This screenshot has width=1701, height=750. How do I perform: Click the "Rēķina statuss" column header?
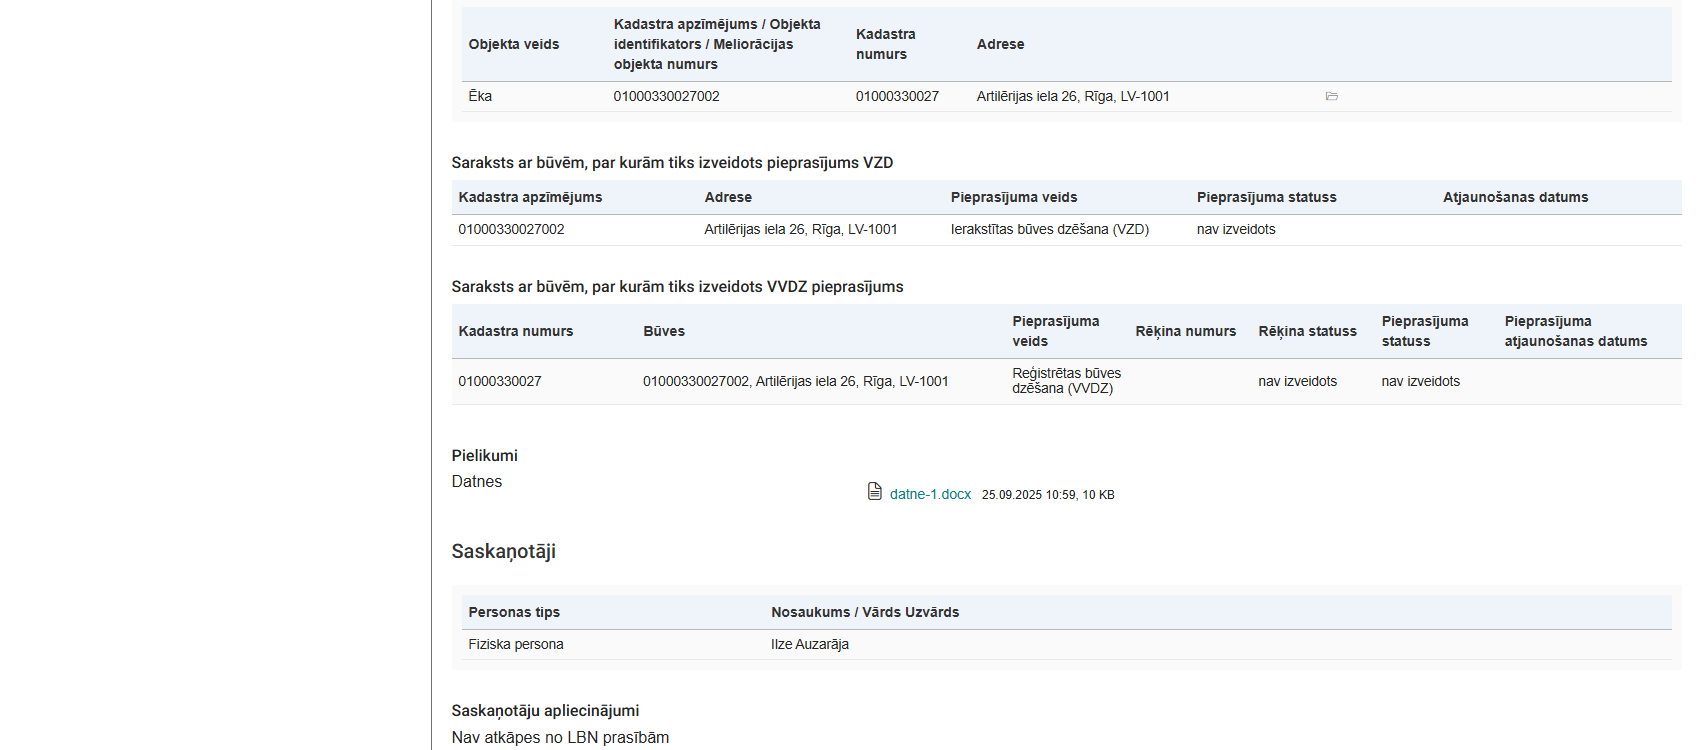tap(1307, 331)
